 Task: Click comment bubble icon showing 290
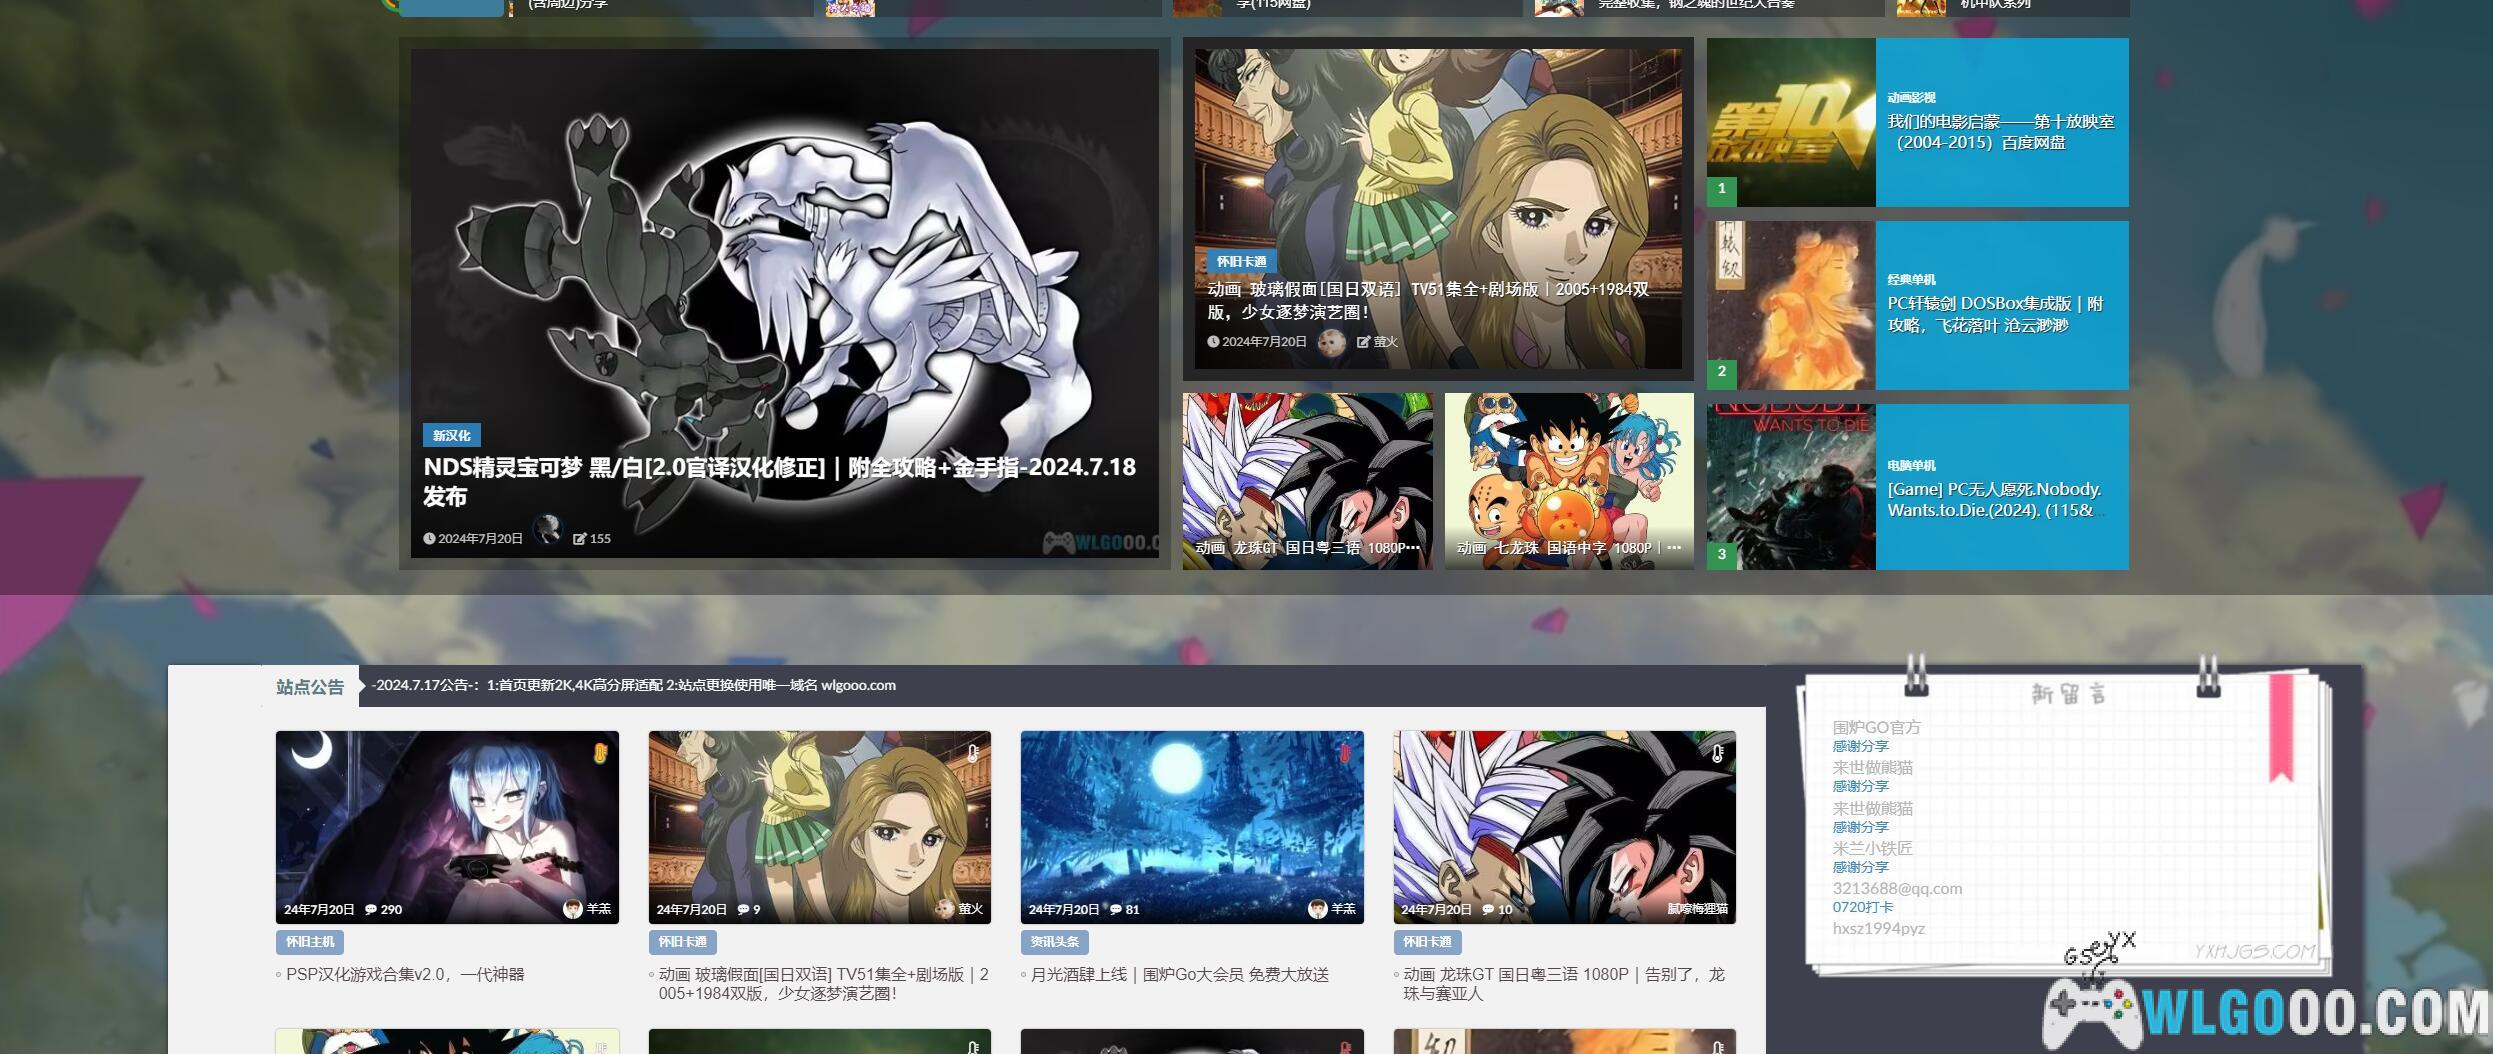tap(371, 909)
